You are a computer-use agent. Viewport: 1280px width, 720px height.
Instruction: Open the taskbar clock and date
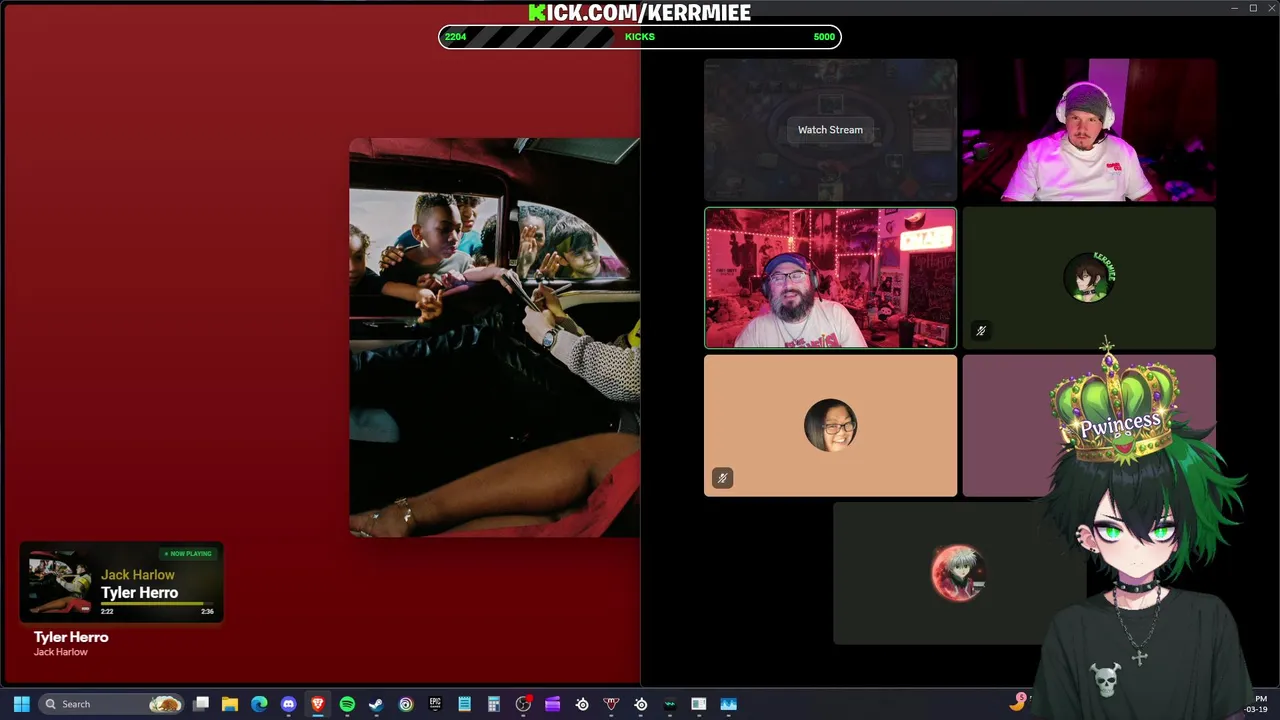click(1257, 704)
